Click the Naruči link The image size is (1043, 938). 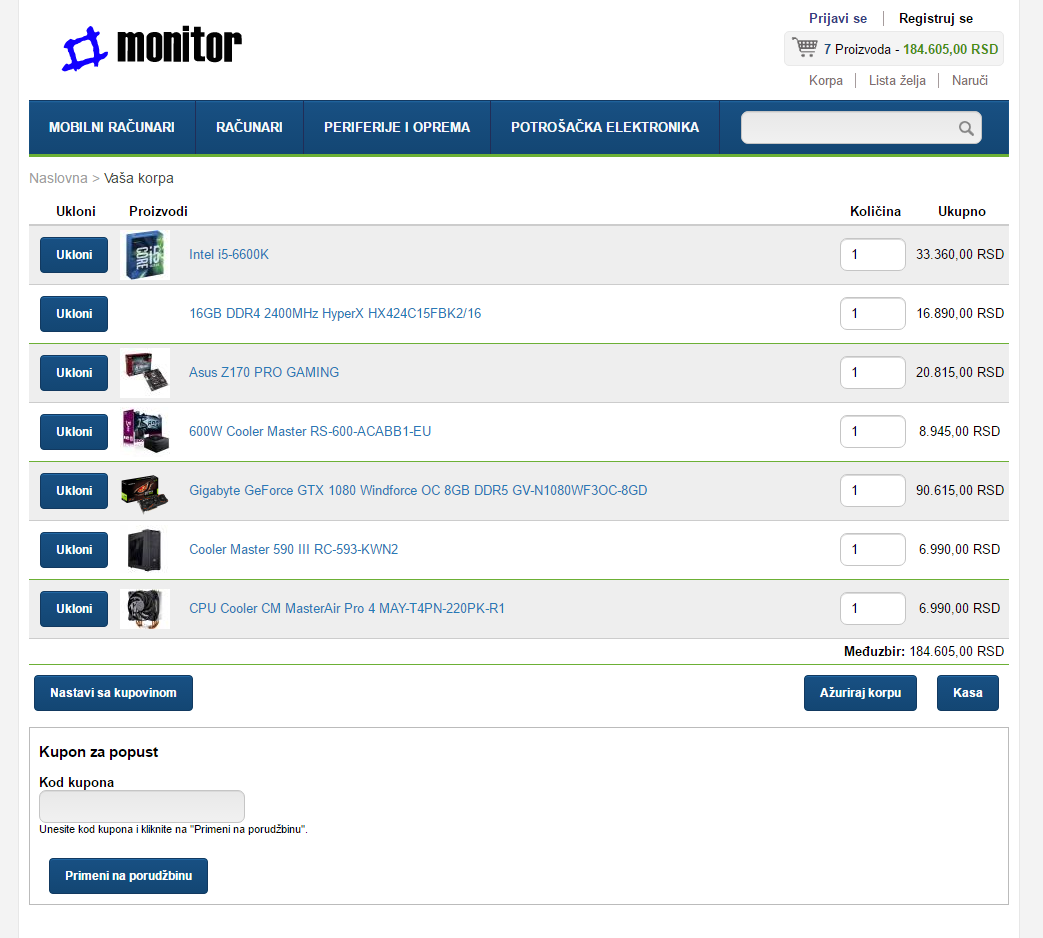coord(969,80)
